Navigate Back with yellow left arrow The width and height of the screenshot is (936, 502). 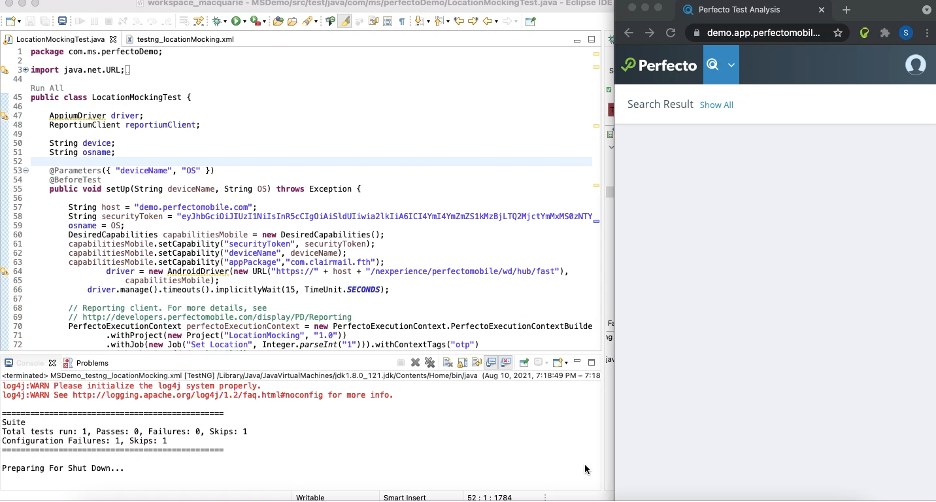pos(488,21)
